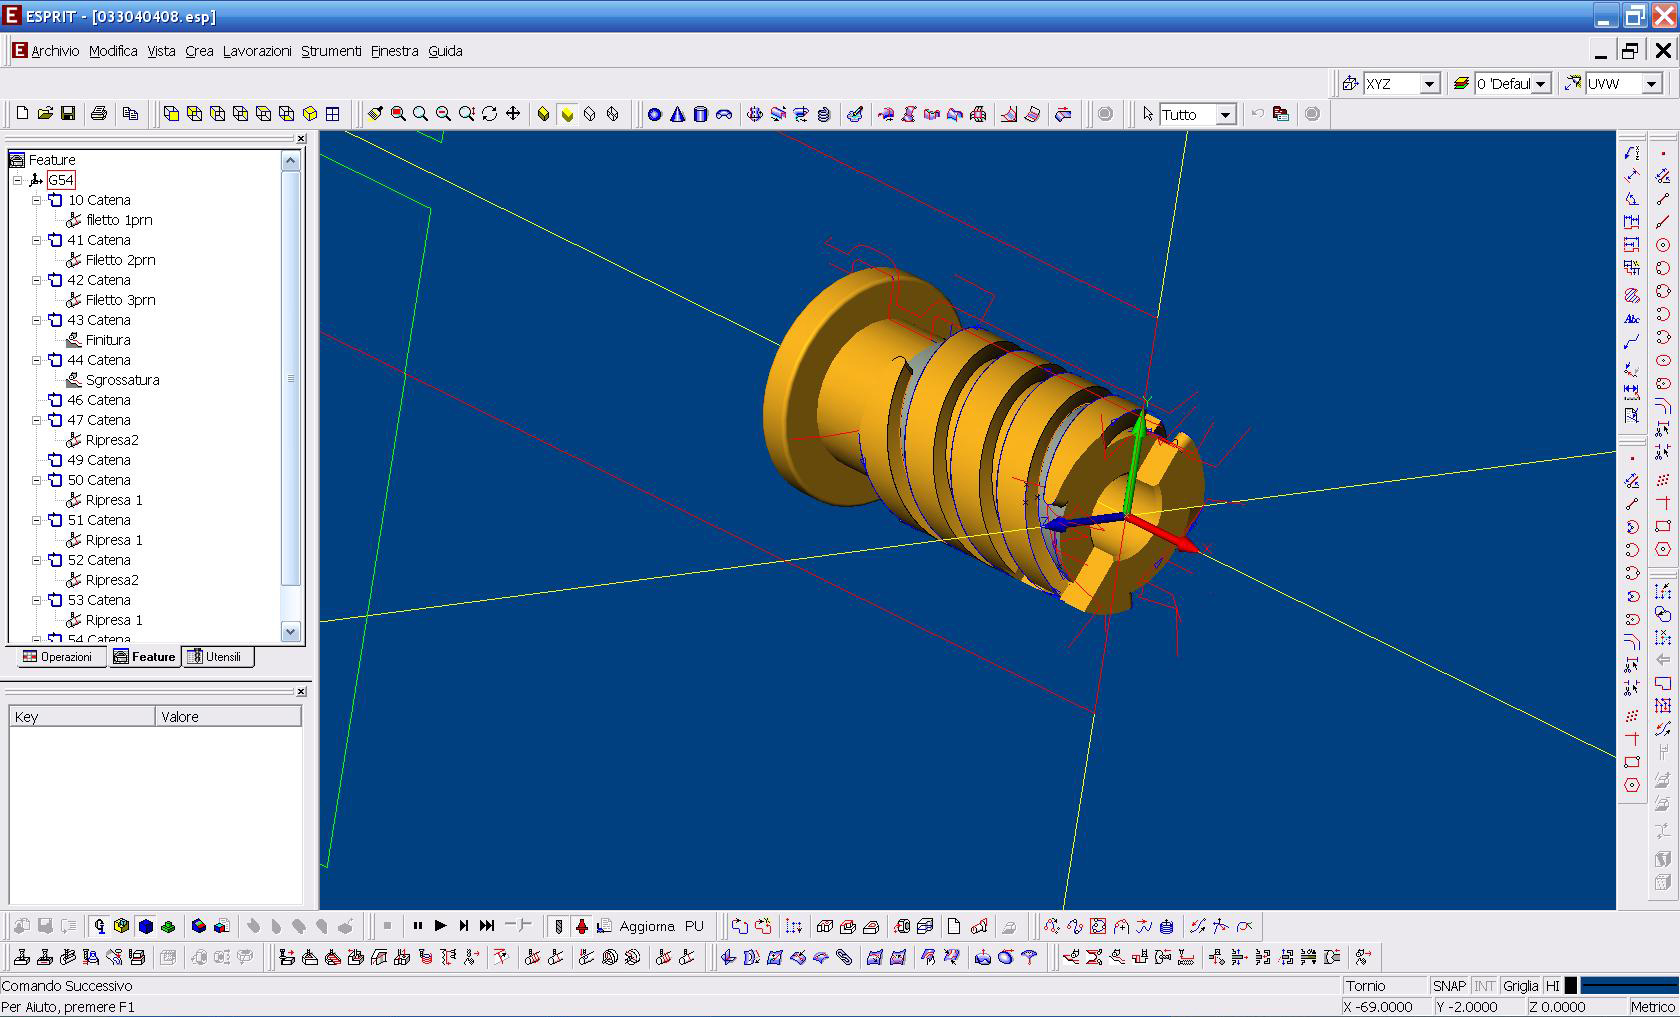Switch to the Operazioni tab
The height and width of the screenshot is (1017, 1680).
[58, 657]
